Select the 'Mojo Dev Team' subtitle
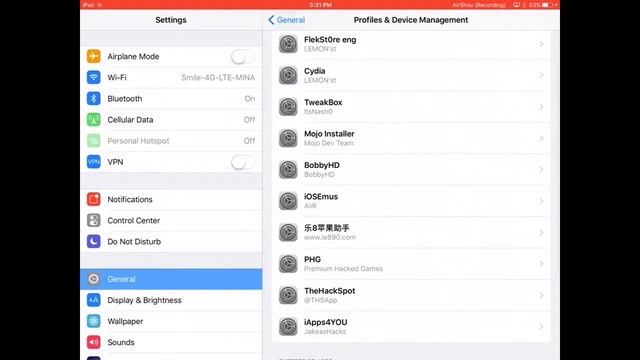The width and height of the screenshot is (640, 360). pyautogui.click(x=329, y=143)
